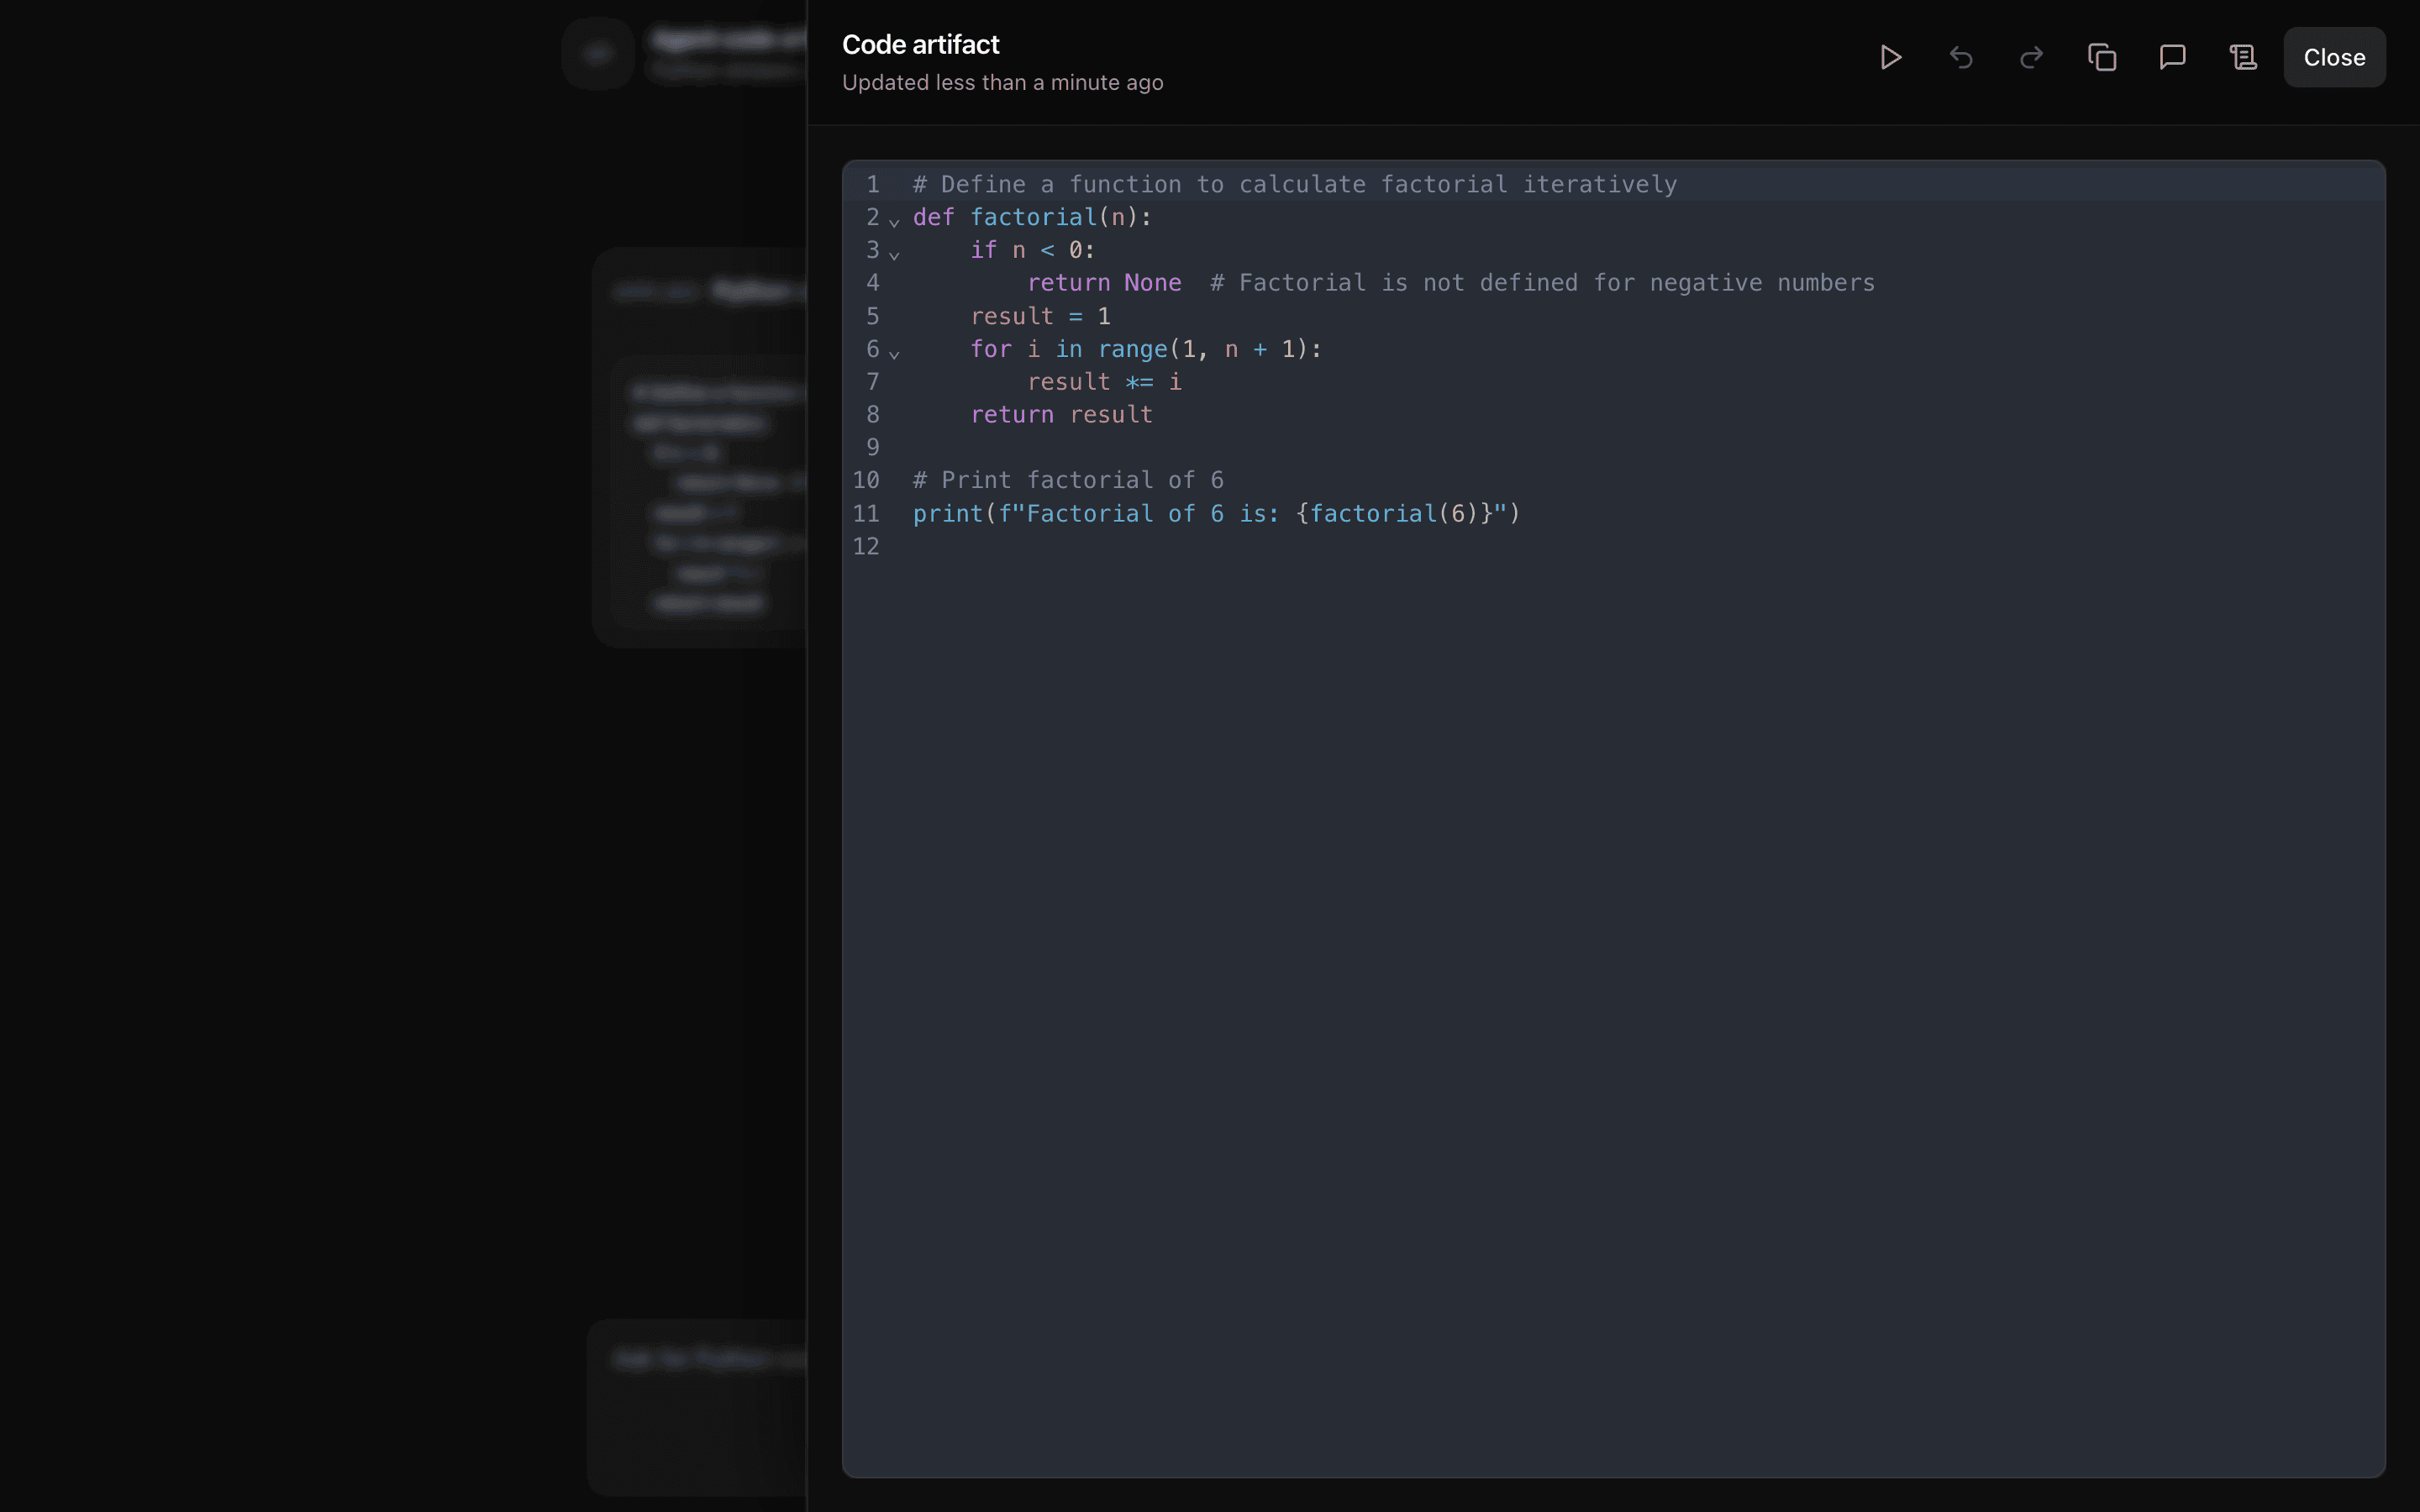Click the log scroll icon next to Close
Screen dimensions: 2420x1512
[2243, 57]
